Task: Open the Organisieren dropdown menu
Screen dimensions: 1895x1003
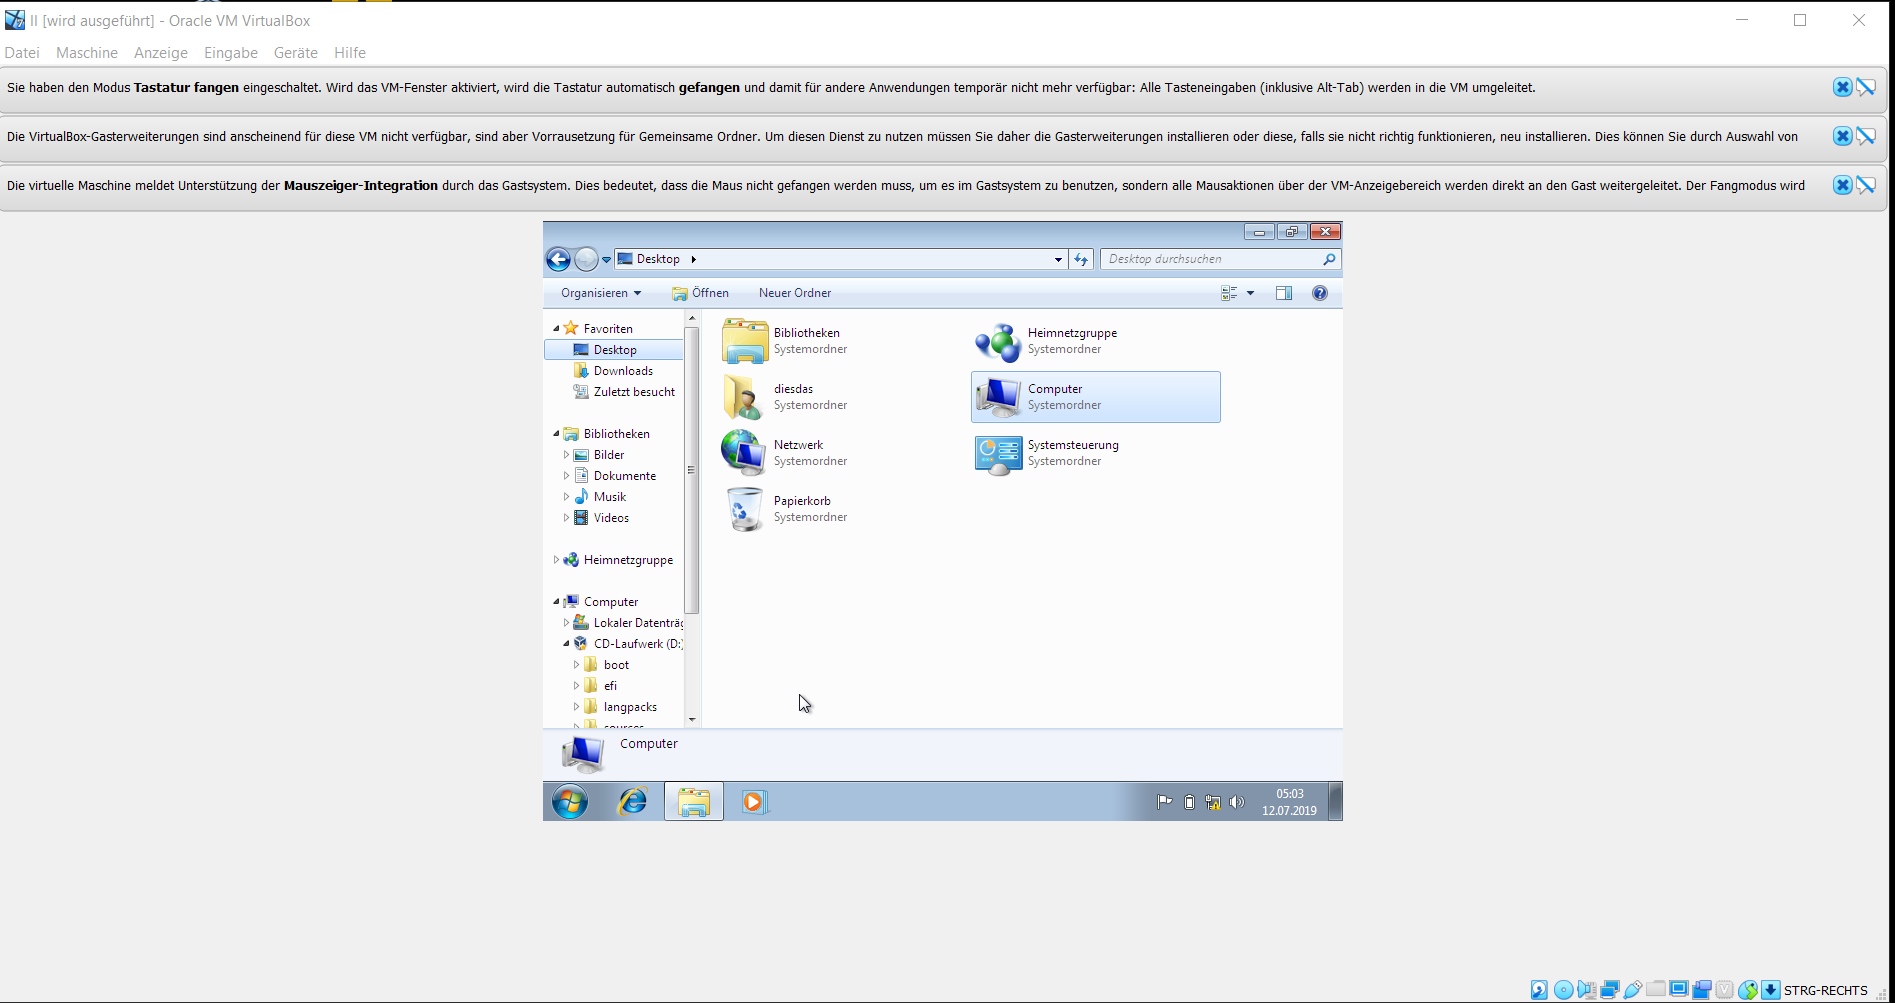Action: 601,293
